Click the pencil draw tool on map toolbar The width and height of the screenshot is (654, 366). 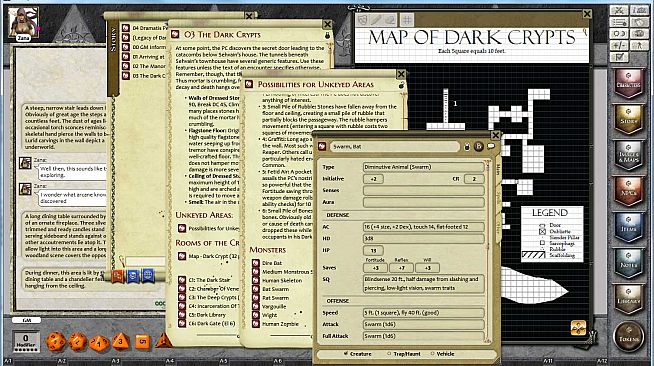[x=377, y=20]
